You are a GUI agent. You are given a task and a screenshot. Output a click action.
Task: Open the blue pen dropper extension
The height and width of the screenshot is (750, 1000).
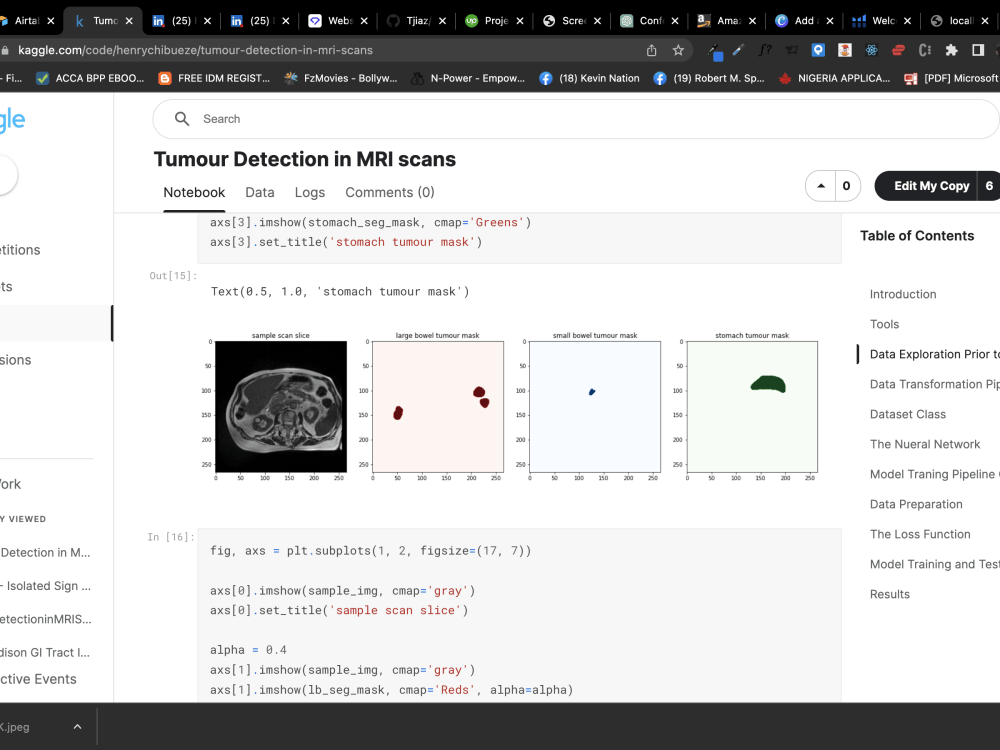(x=739, y=50)
